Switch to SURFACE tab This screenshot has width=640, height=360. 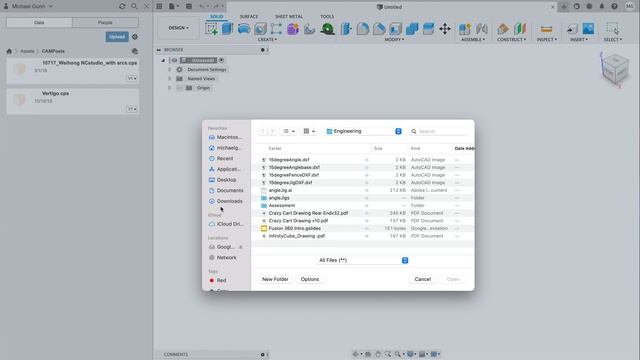(x=249, y=16)
